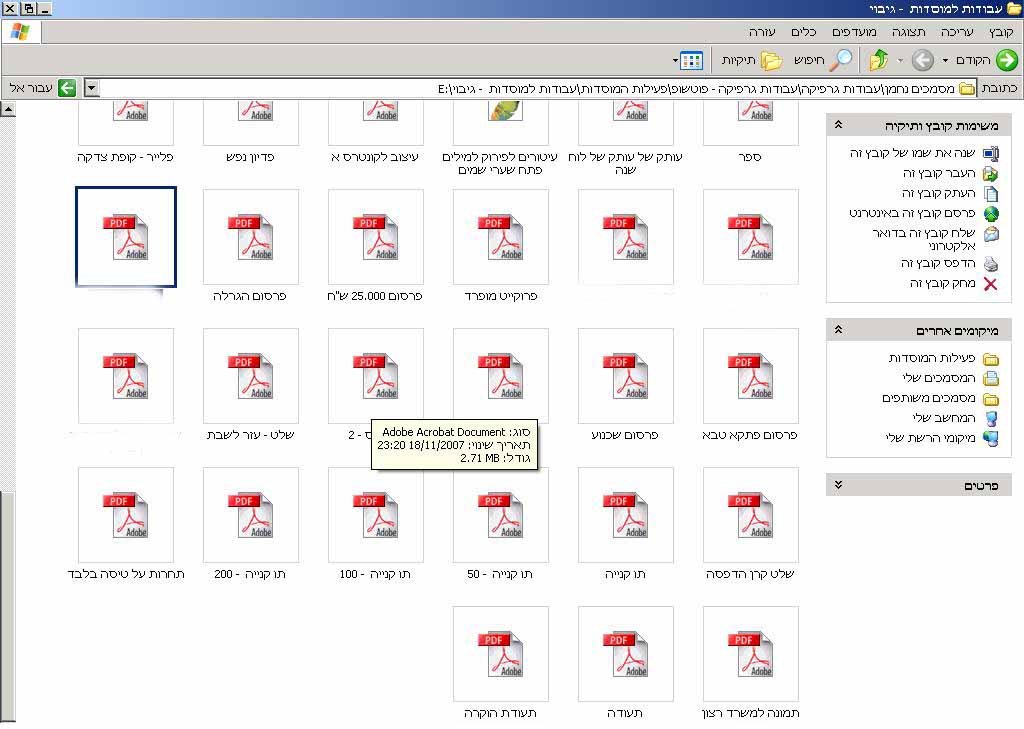The image size is (1024, 729).
Task: Click file name עיצוב לקונטרס א
Action: (x=375, y=157)
